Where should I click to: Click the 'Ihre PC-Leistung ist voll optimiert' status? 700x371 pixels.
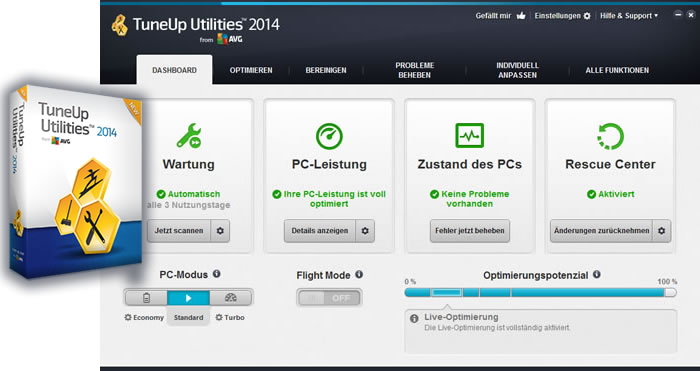(x=329, y=199)
